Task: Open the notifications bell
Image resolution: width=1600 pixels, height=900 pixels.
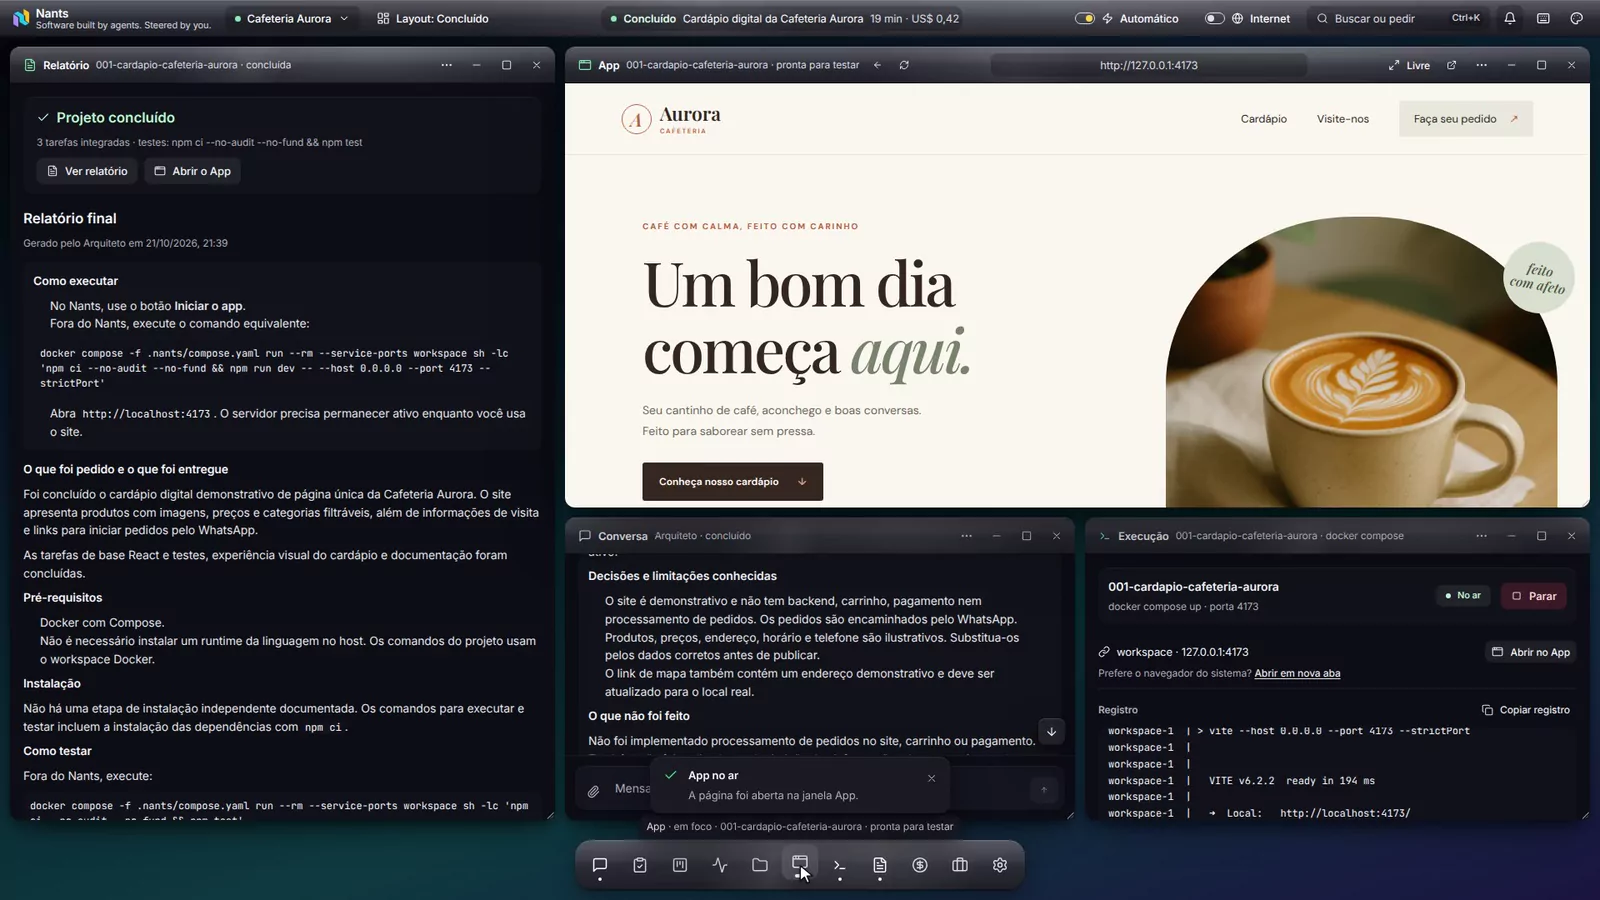Action: coord(1510,18)
